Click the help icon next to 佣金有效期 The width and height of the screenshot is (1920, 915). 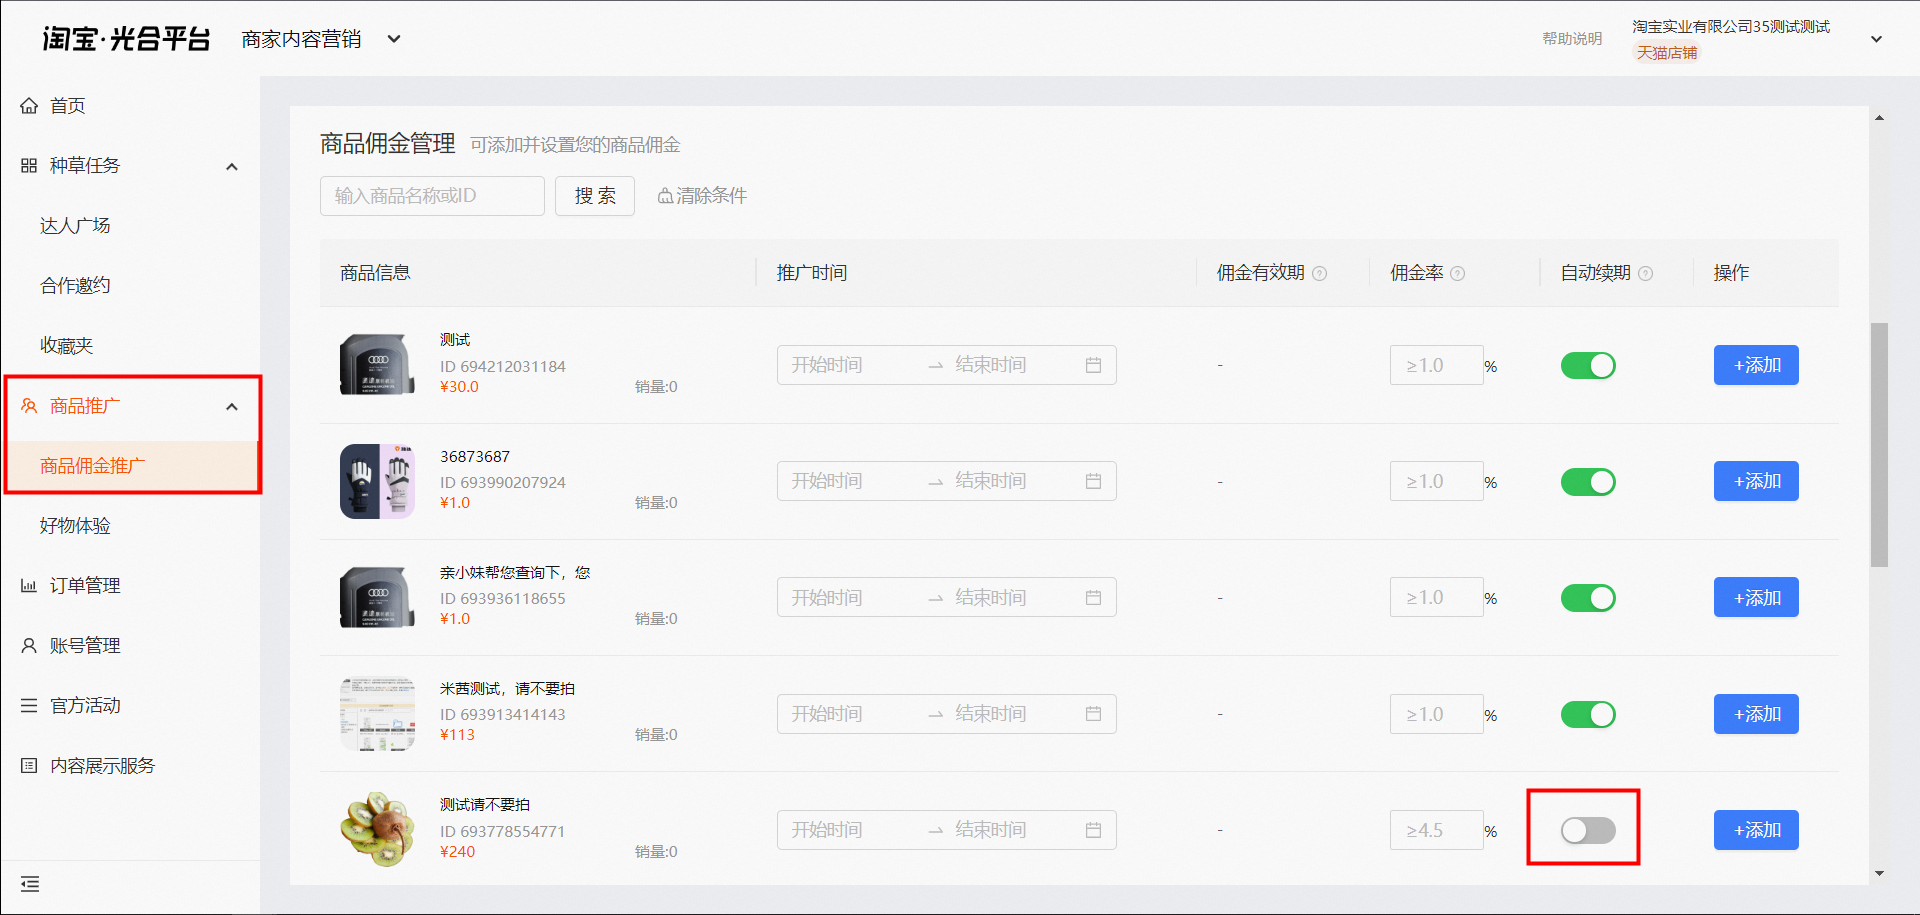coord(1319,274)
